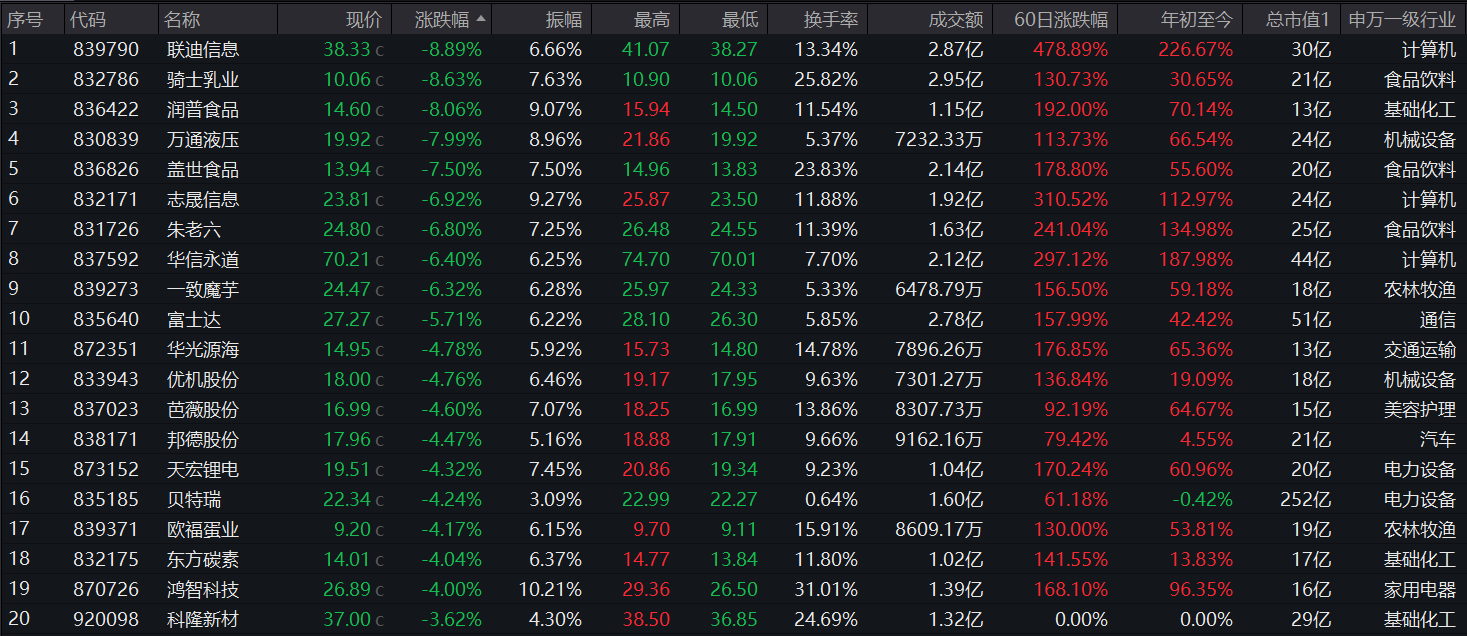The image size is (1467, 636).
Task: Select the 7232.33万 turnover value for 万通液压
Action: 939,139
